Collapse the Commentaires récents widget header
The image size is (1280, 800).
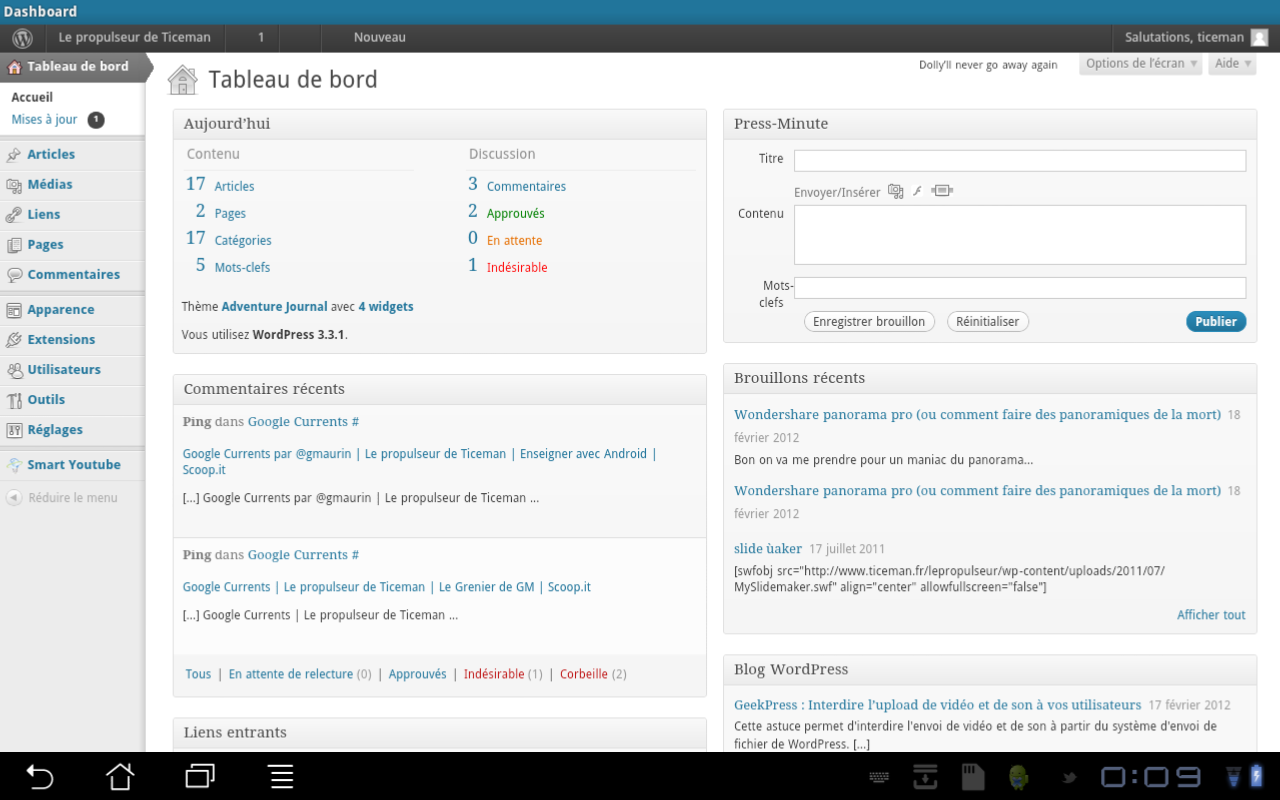440,389
